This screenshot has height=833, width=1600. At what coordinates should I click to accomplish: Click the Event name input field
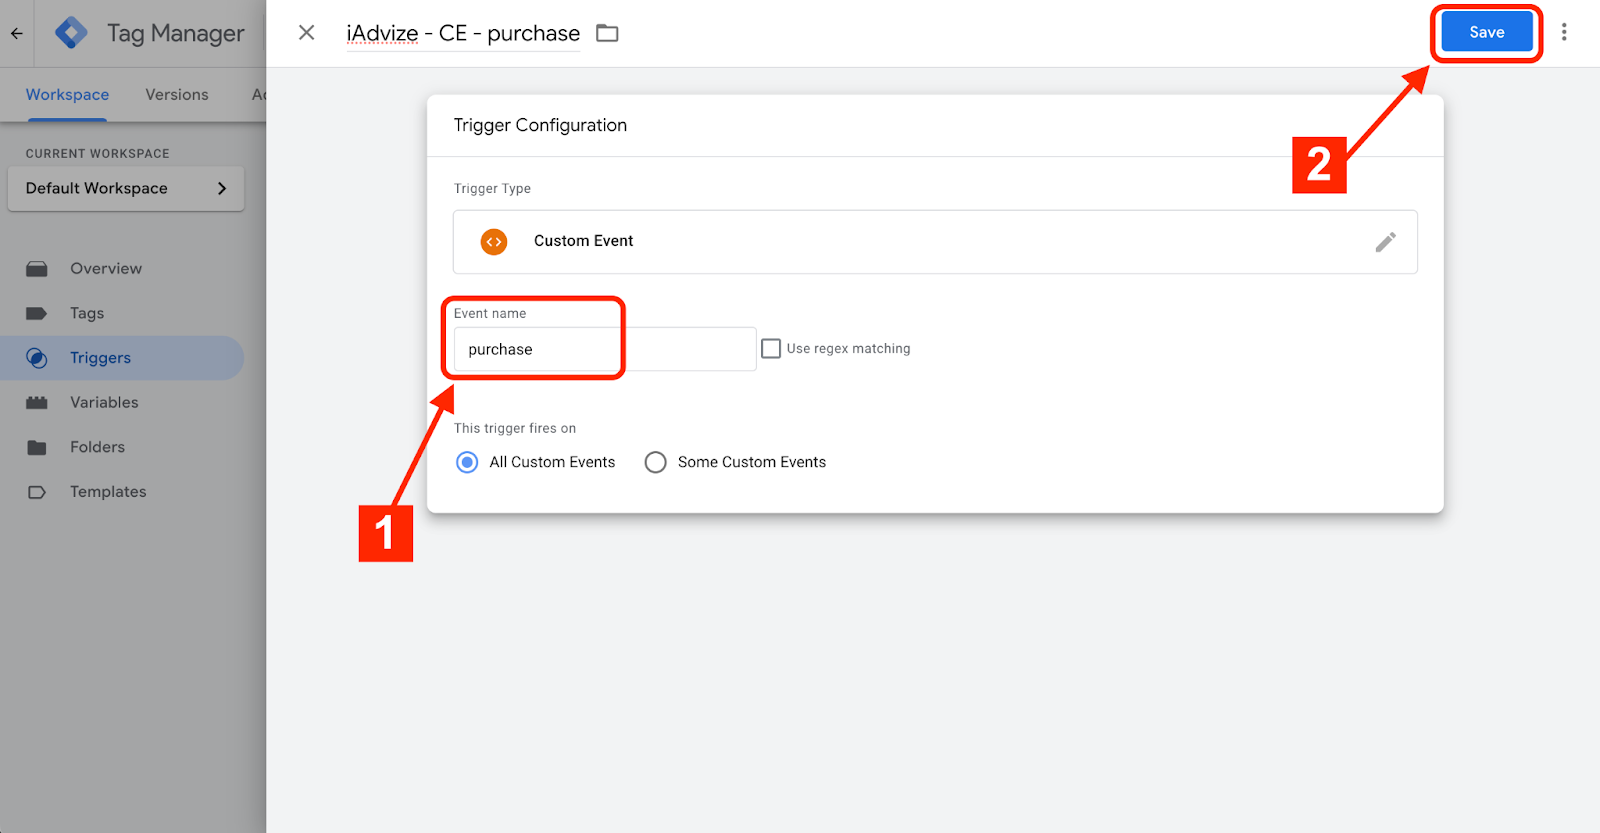click(x=604, y=350)
